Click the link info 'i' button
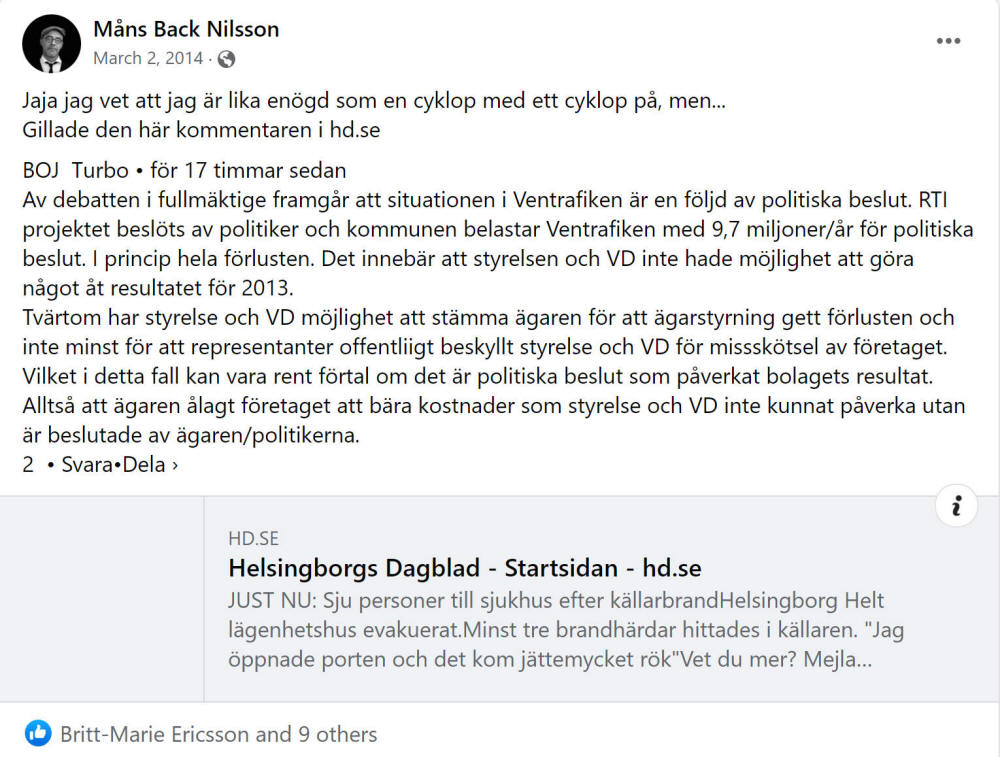The height and width of the screenshot is (757, 1000). tap(956, 506)
